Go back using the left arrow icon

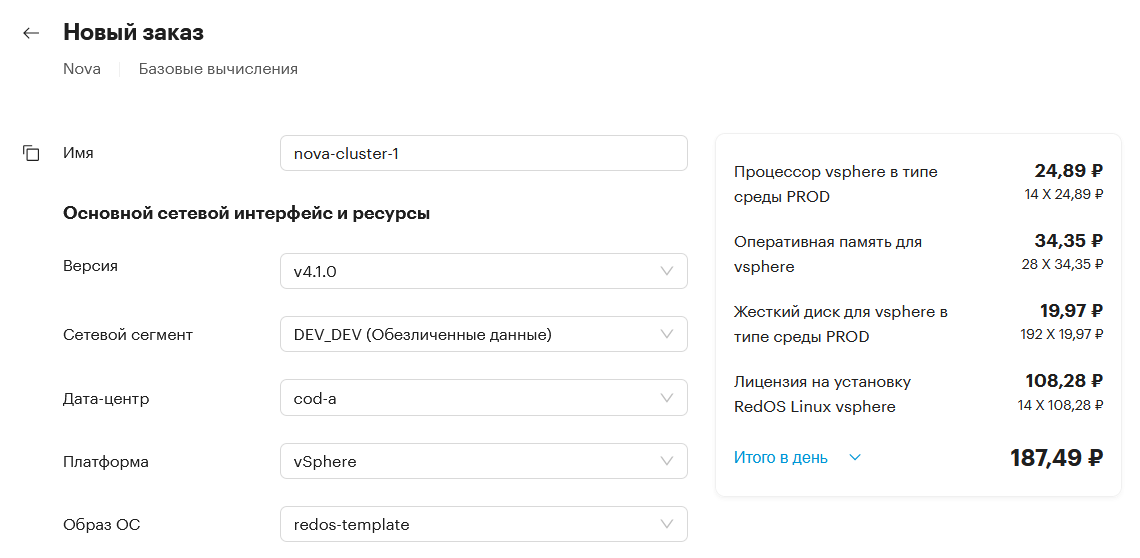point(31,33)
